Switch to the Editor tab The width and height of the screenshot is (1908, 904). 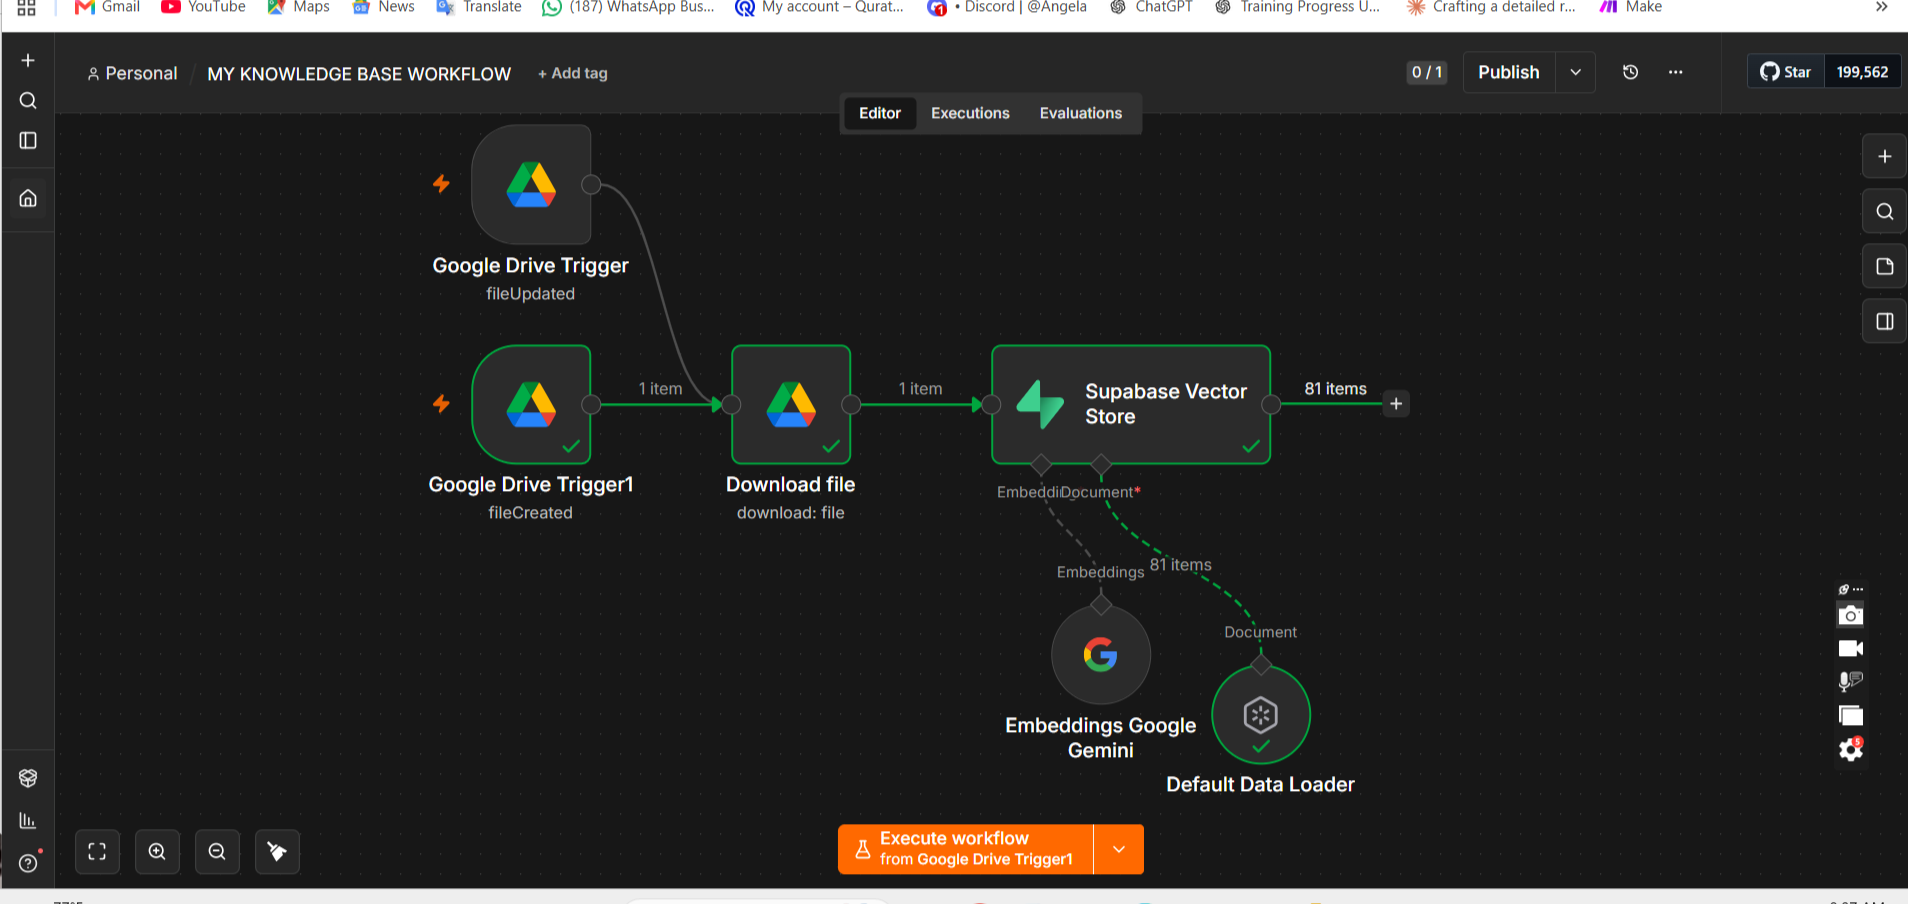point(880,113)
